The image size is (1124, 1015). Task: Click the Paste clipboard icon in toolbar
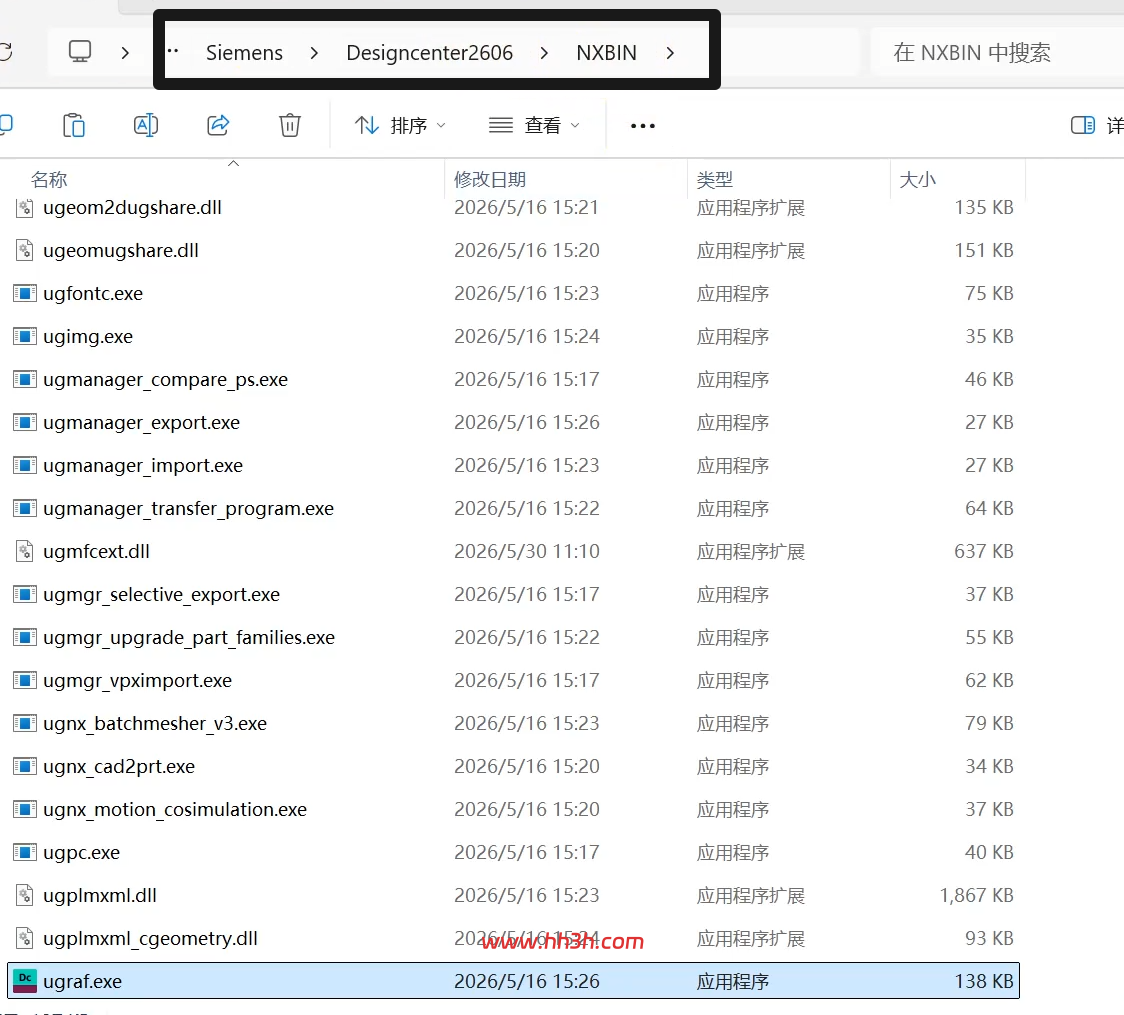(74, 125)
